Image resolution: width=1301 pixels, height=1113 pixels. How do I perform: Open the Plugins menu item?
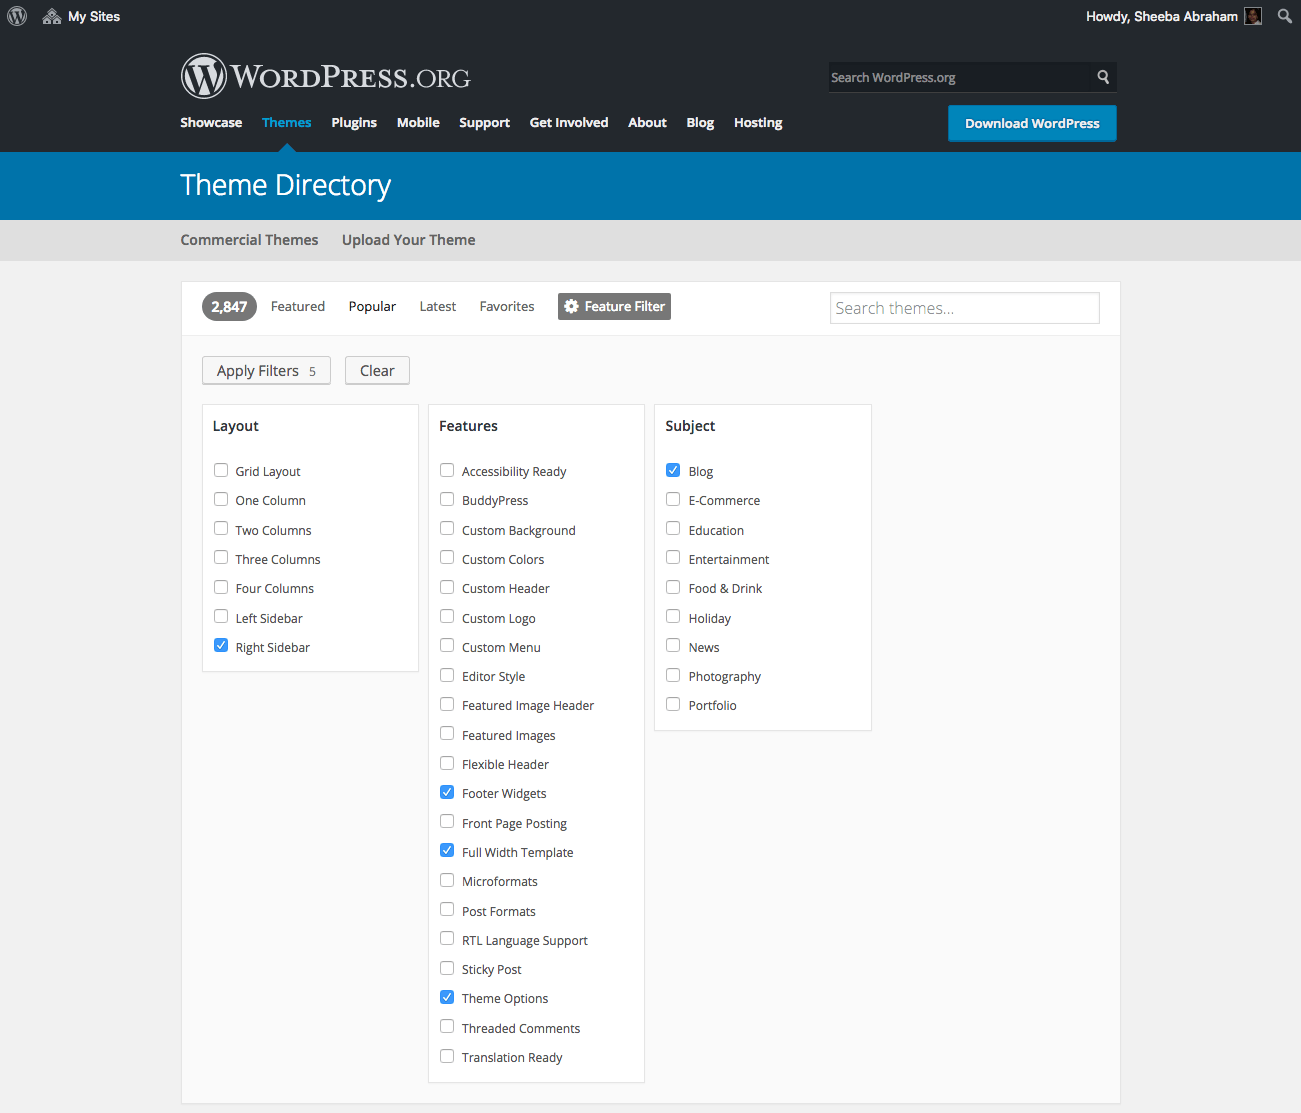coord(354,122)
